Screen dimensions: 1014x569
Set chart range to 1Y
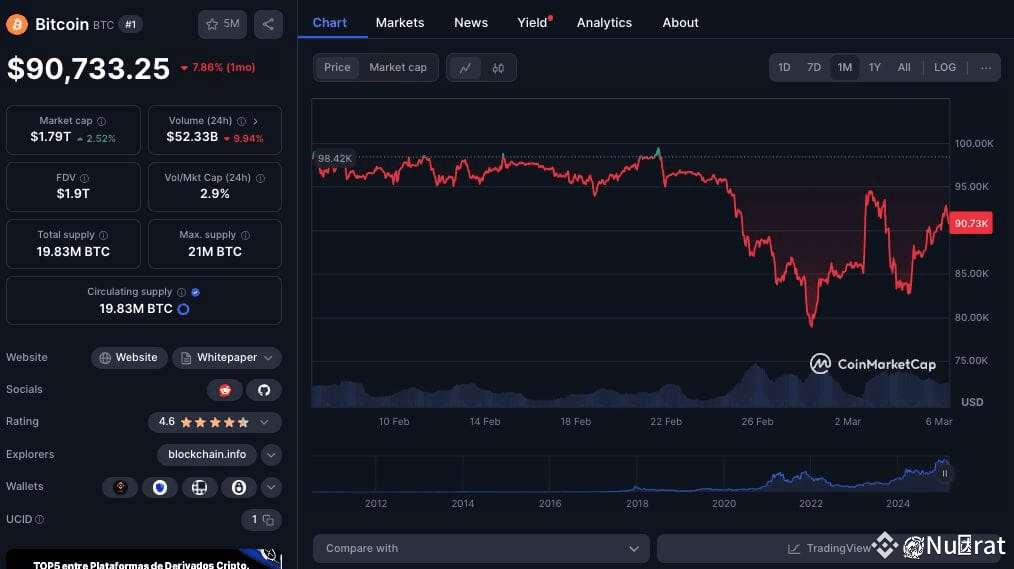click(x=874, y=67)
